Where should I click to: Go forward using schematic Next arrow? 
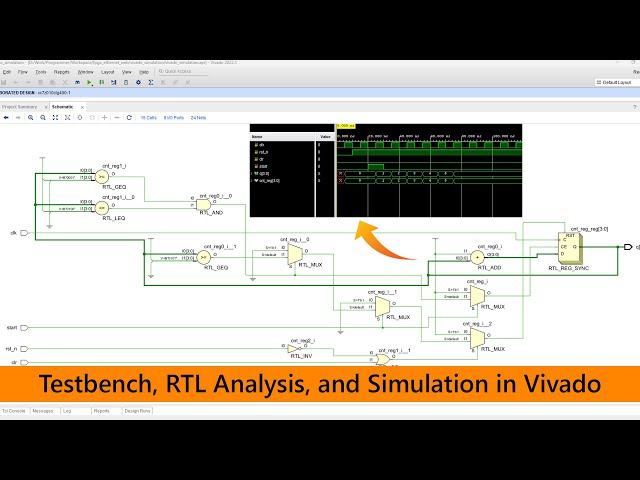pyautogui.click(x=18, y=118)
